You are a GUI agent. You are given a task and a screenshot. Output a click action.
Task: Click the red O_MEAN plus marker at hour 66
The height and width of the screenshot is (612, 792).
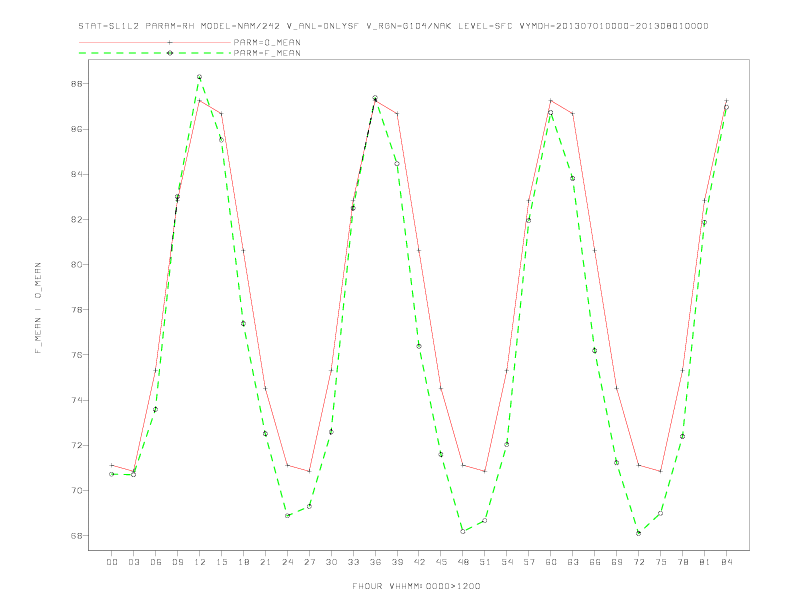(595, 250)
